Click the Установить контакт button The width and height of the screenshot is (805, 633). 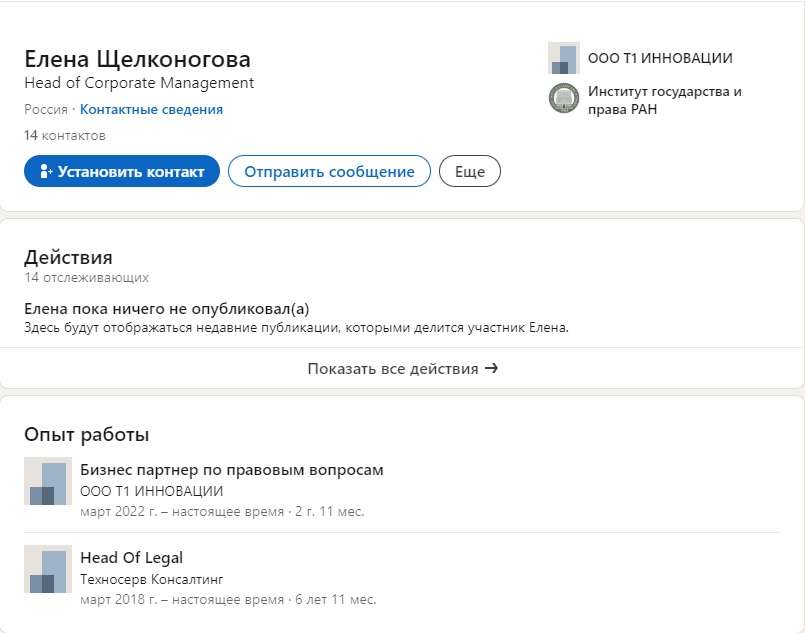coord(122,171)
